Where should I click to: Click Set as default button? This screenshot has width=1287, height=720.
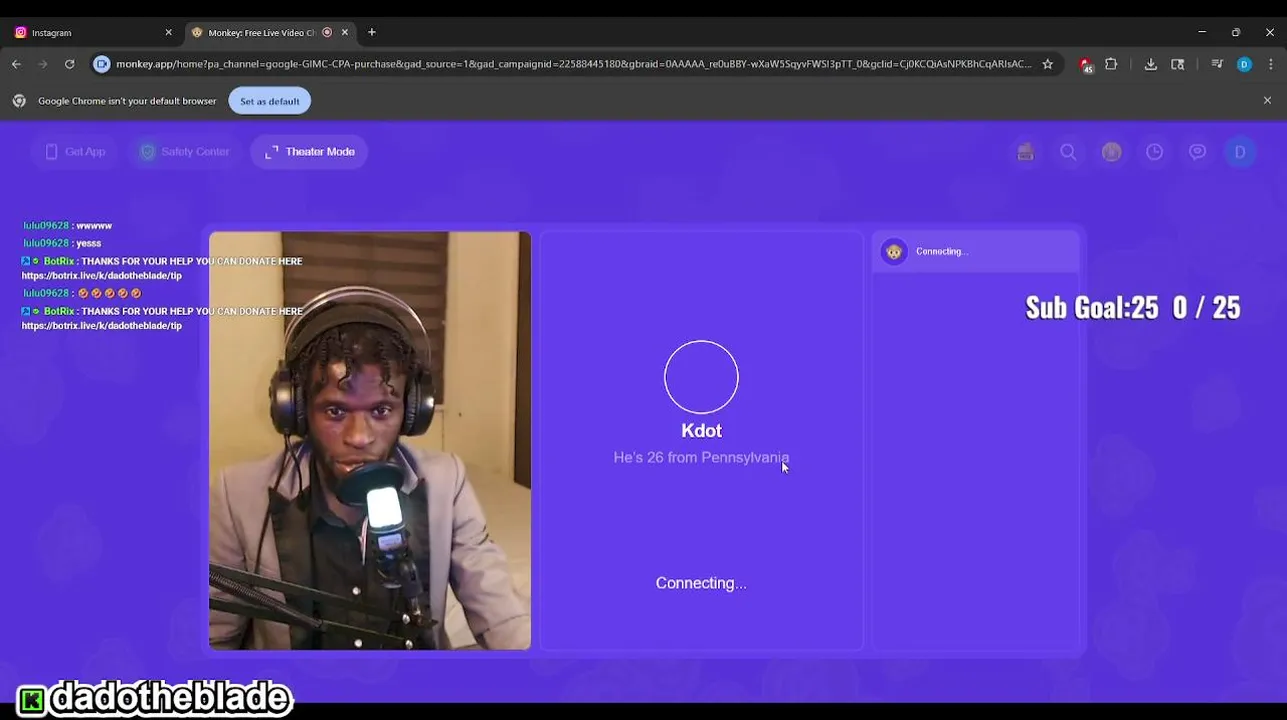click(x=269, y=101)
